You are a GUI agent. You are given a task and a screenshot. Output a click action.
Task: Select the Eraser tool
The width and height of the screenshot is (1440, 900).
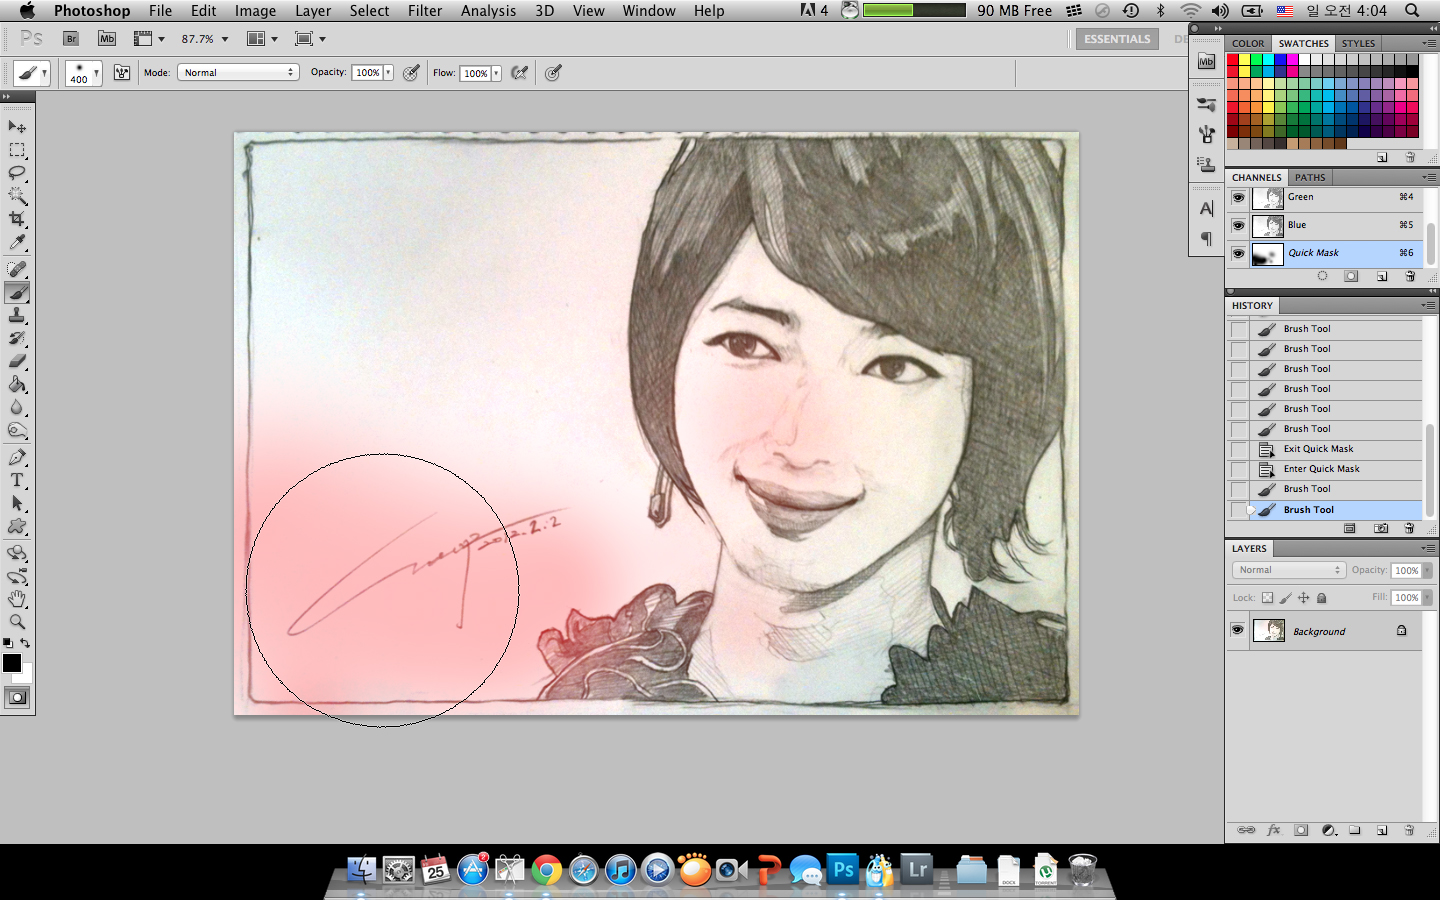[17, 361]
